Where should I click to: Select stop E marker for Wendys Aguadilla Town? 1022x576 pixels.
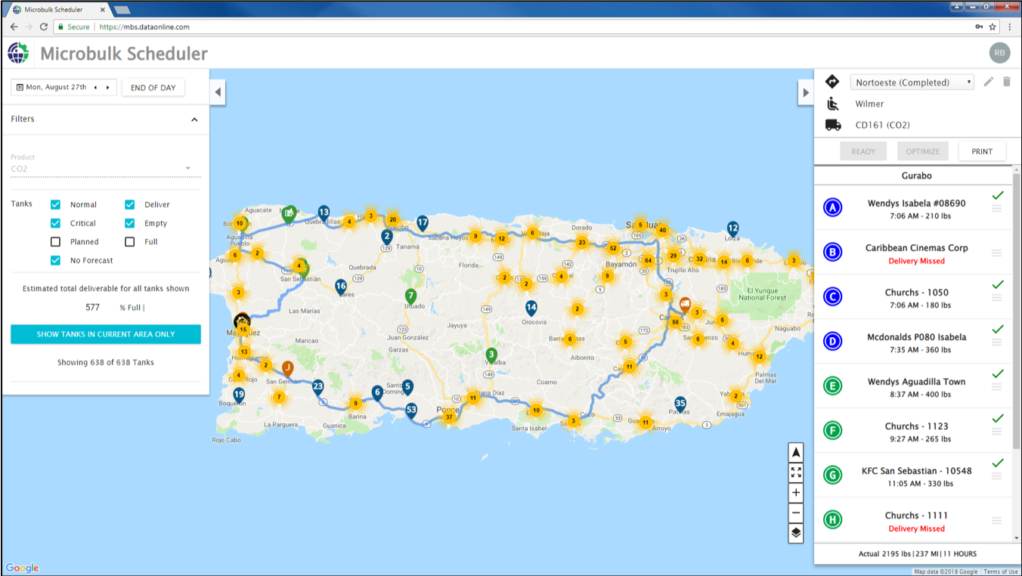(x=832, y=386)
